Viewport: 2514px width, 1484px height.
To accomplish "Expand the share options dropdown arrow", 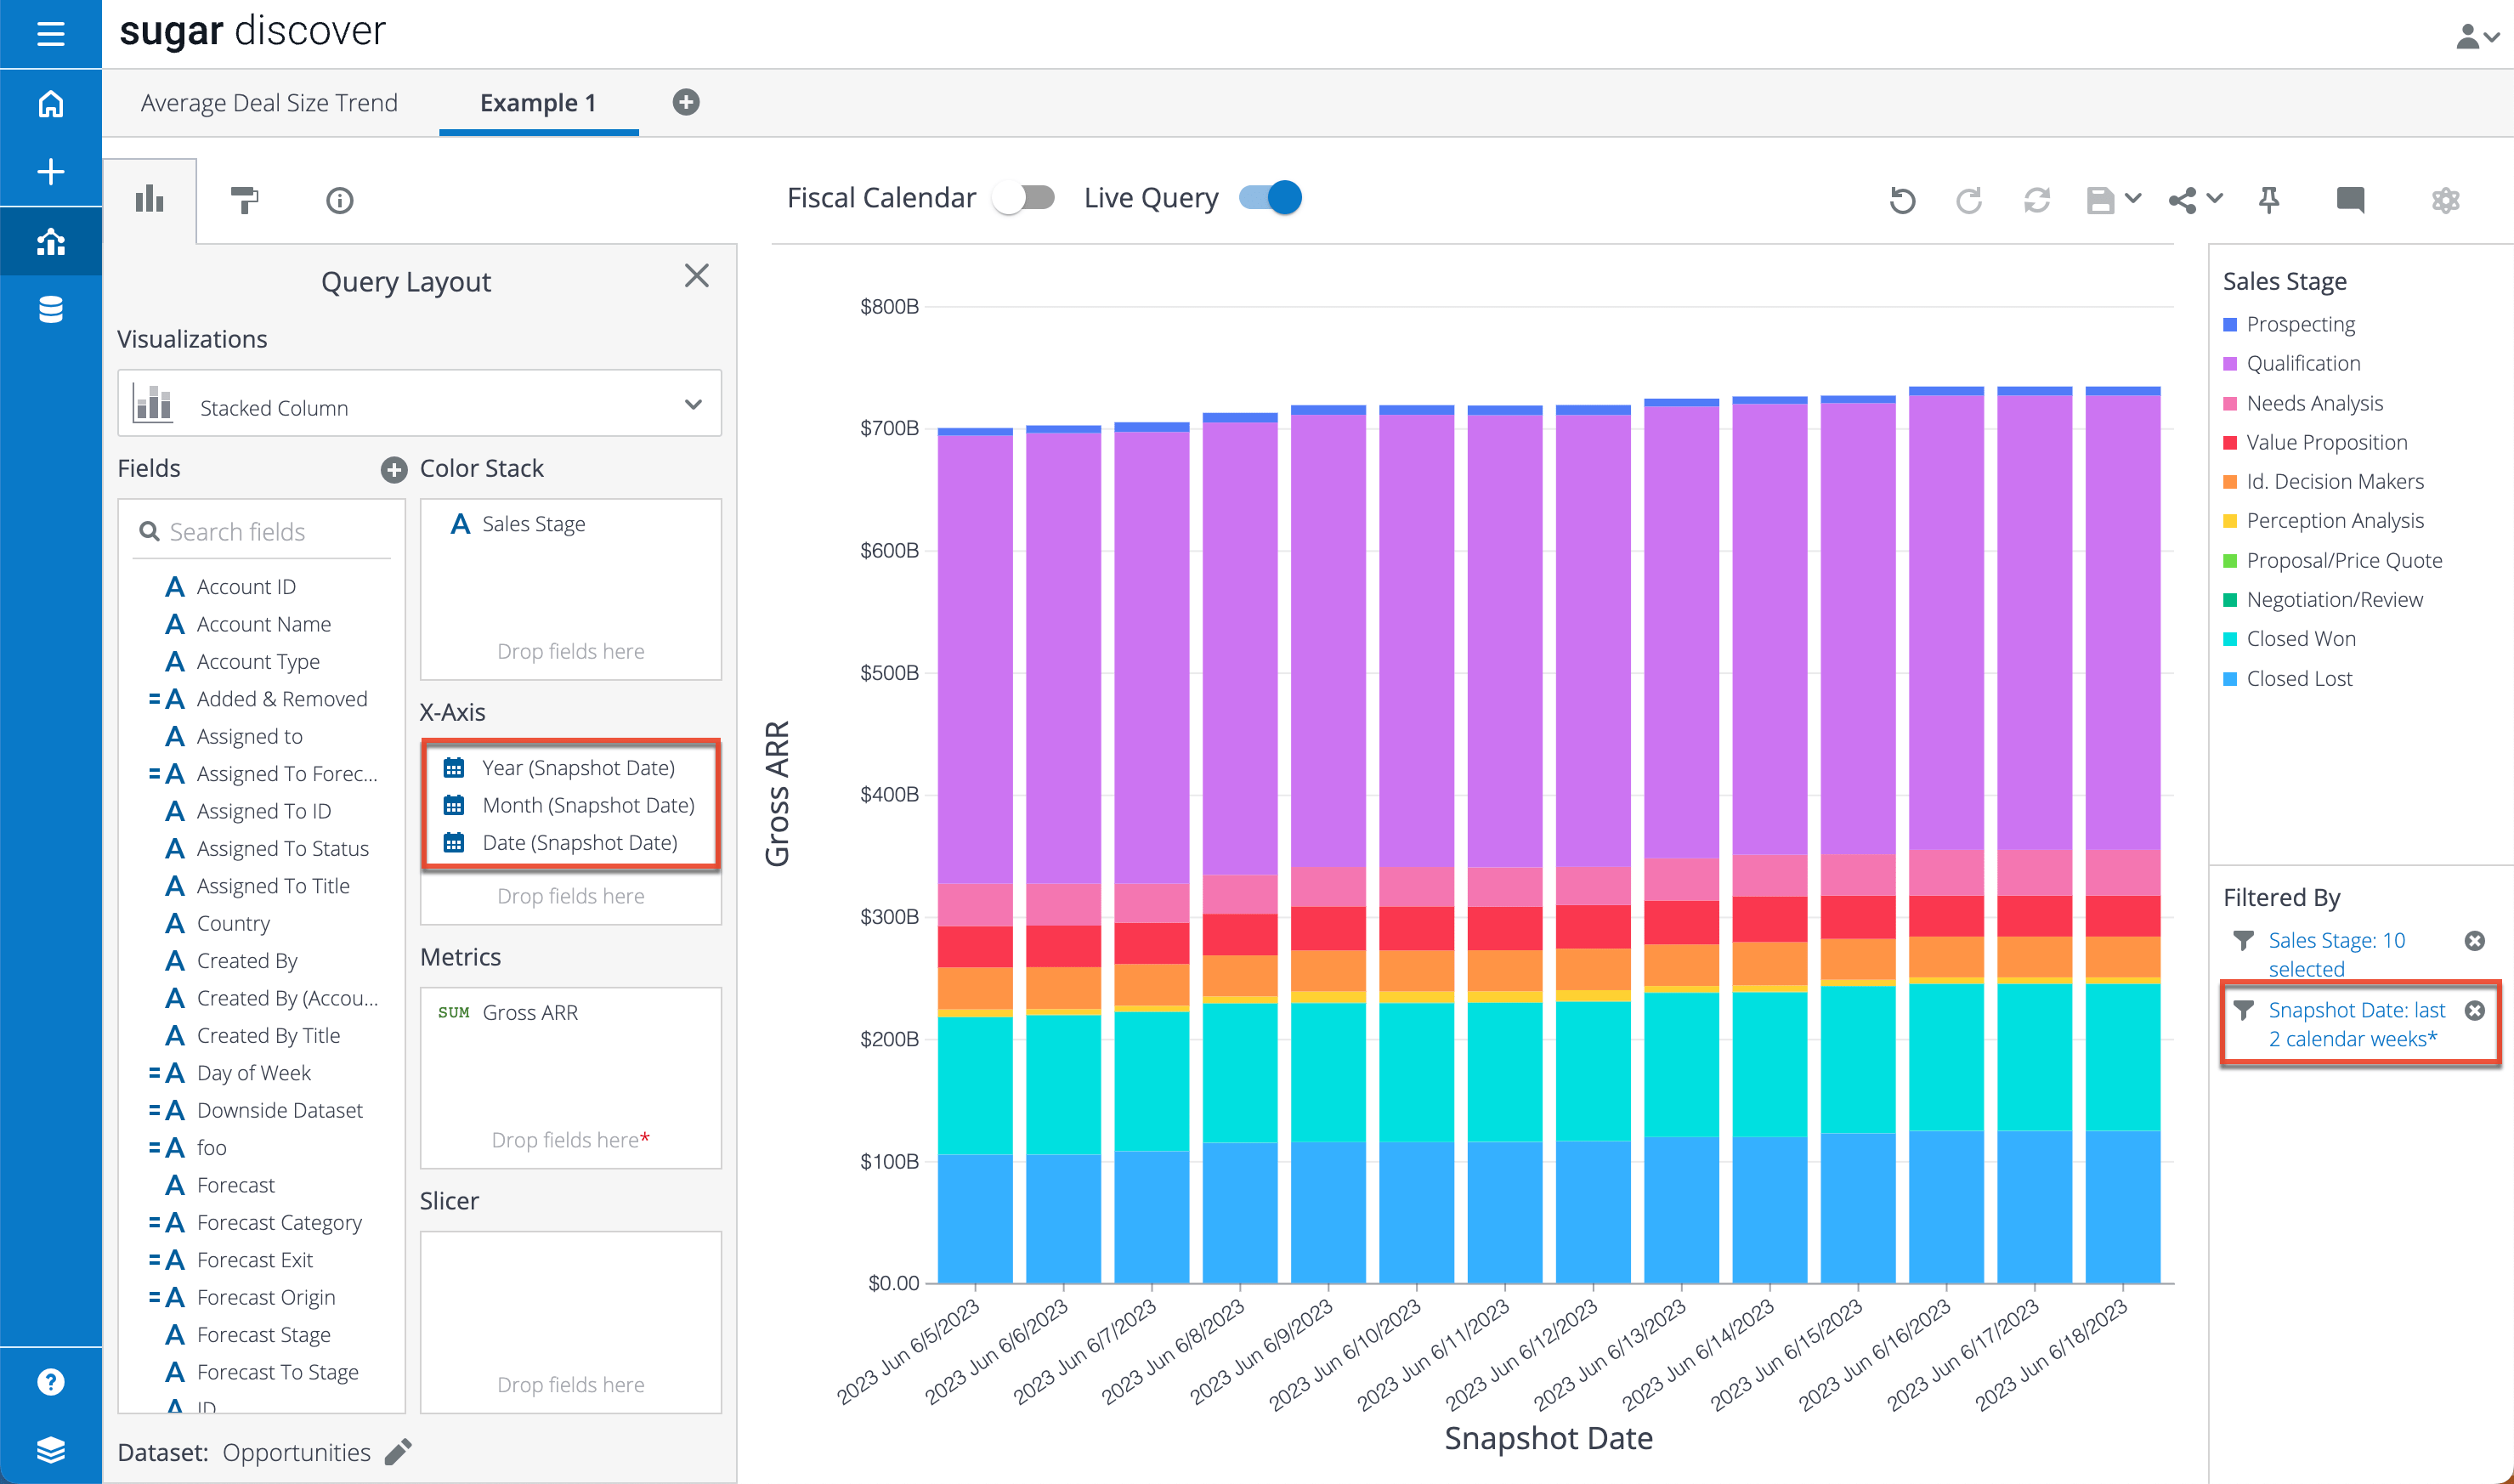I will pyautogui.click(x=2215, y=198).
